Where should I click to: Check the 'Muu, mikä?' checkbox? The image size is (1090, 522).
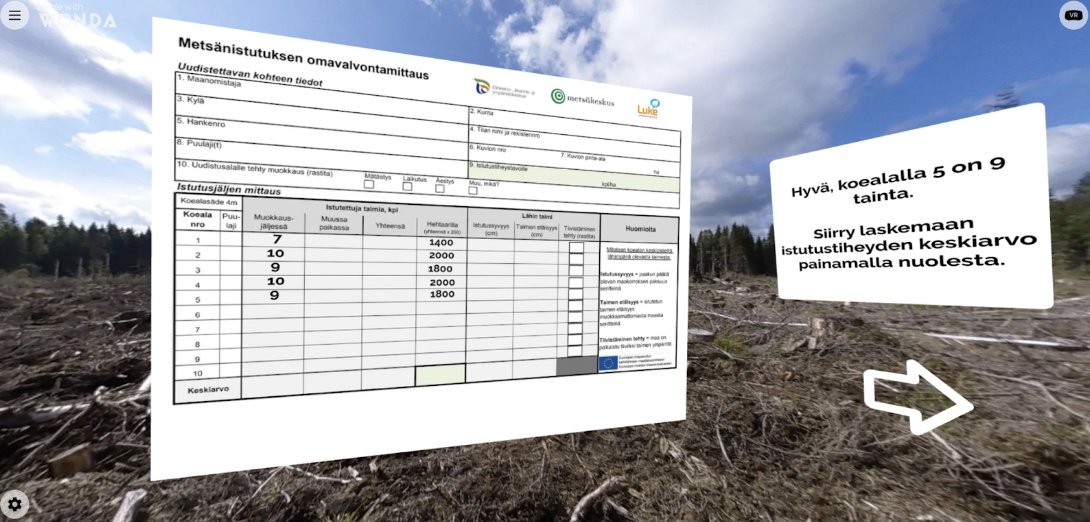(473, 190)
